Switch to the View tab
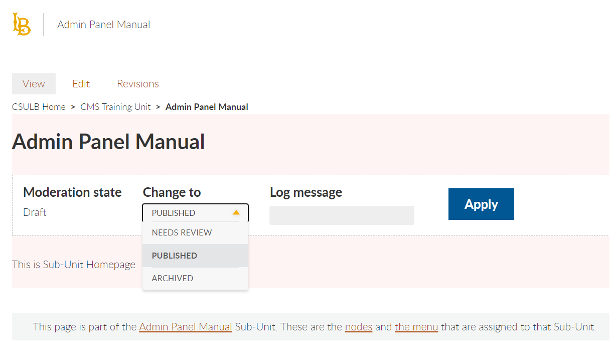This screenshot has width=610, height=360. 34,84
